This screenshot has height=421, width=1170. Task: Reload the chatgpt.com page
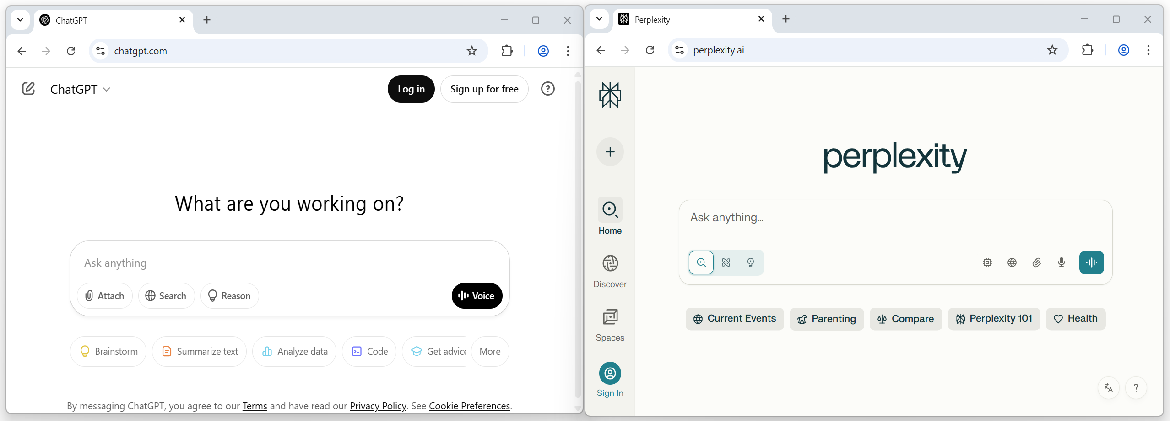click(71, 51)
